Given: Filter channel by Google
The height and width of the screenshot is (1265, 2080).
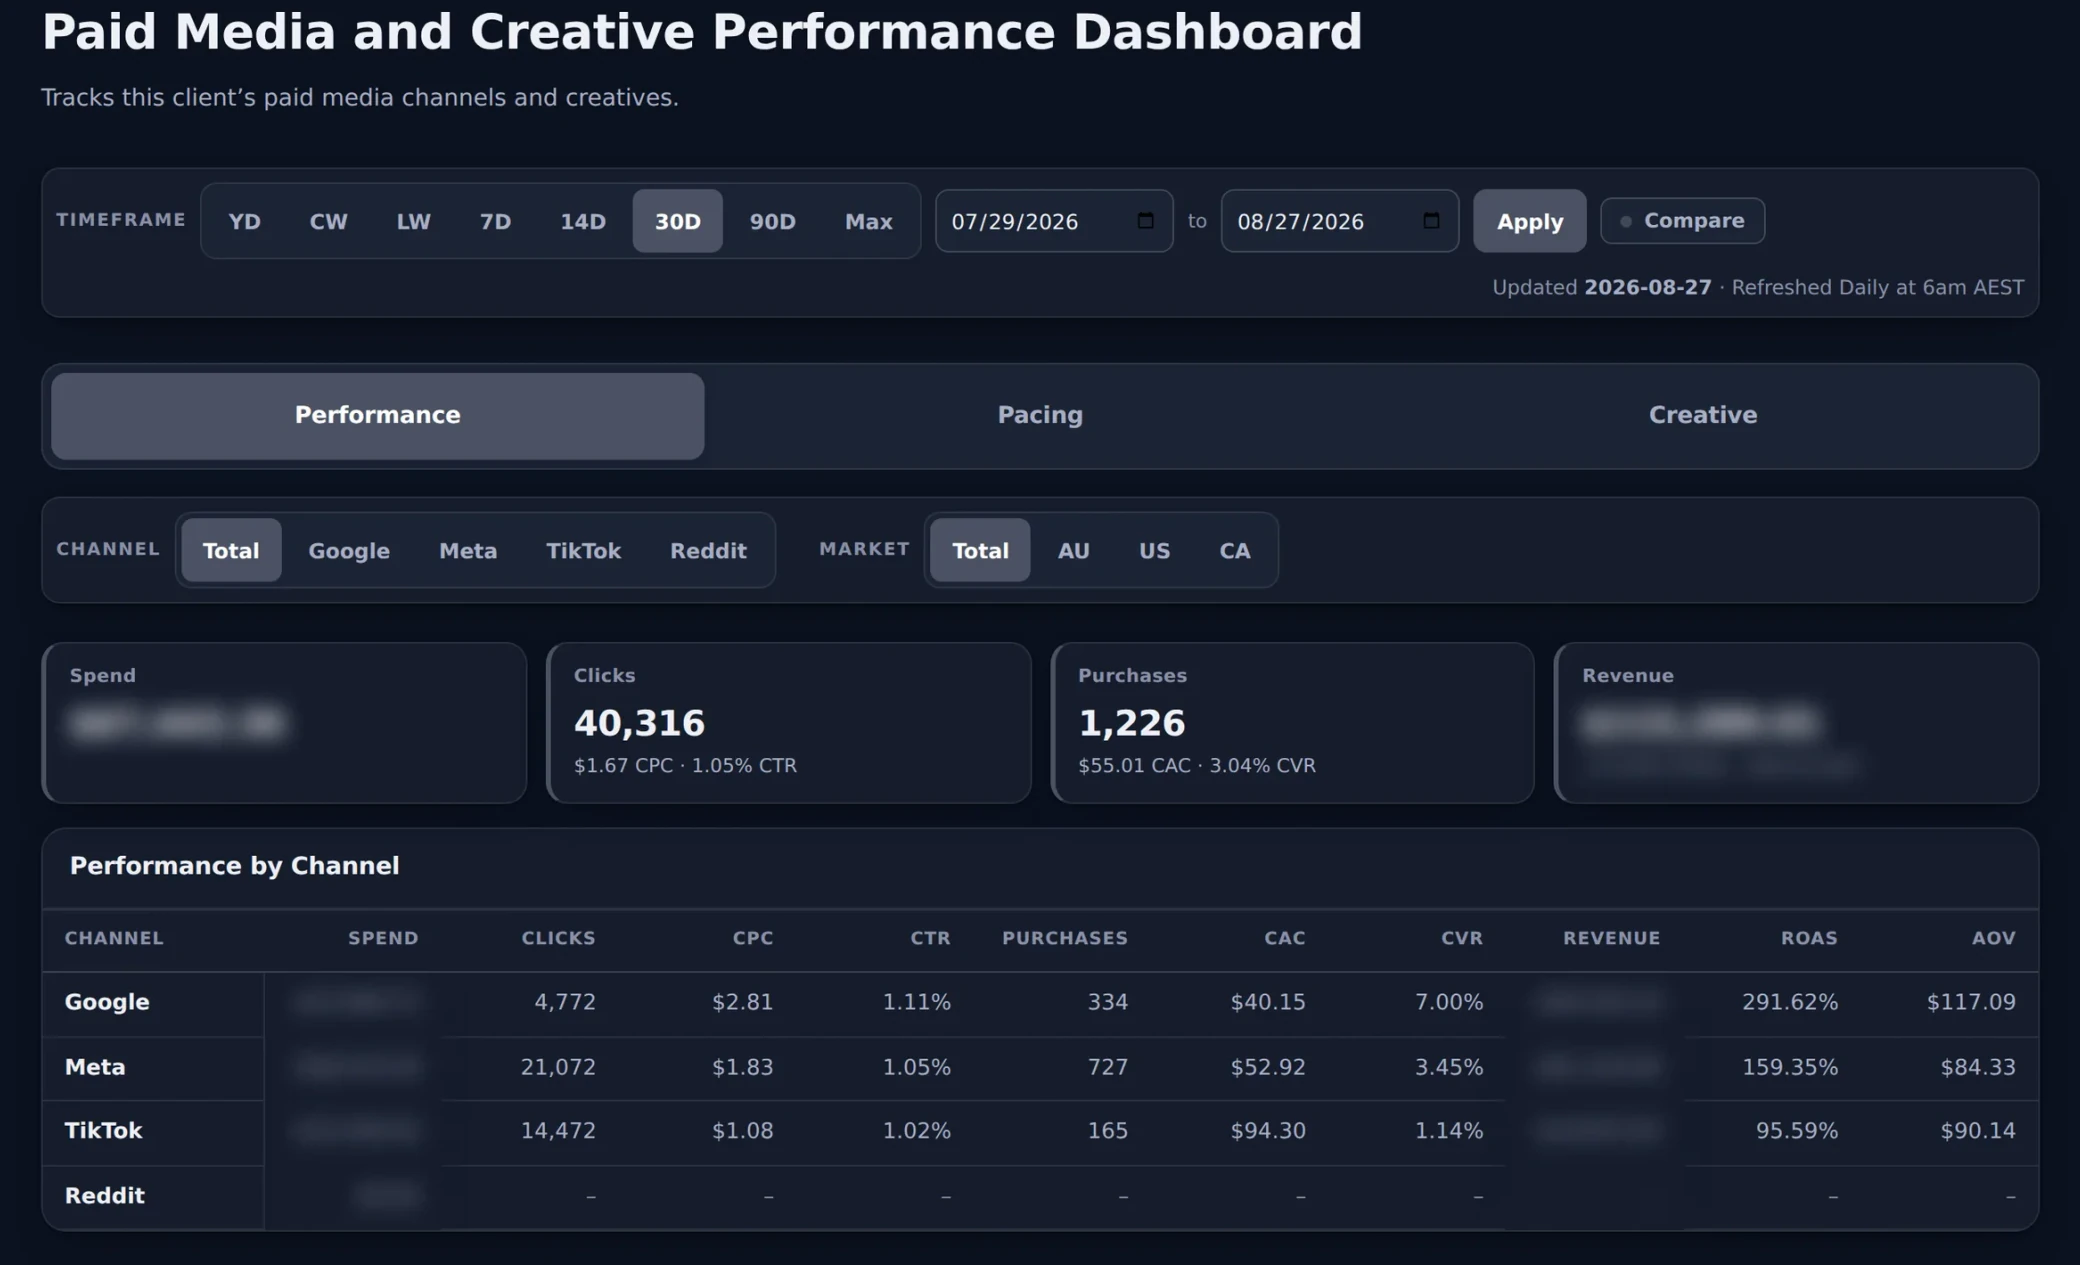Looking at the screenshot, I should coord(349,550).
